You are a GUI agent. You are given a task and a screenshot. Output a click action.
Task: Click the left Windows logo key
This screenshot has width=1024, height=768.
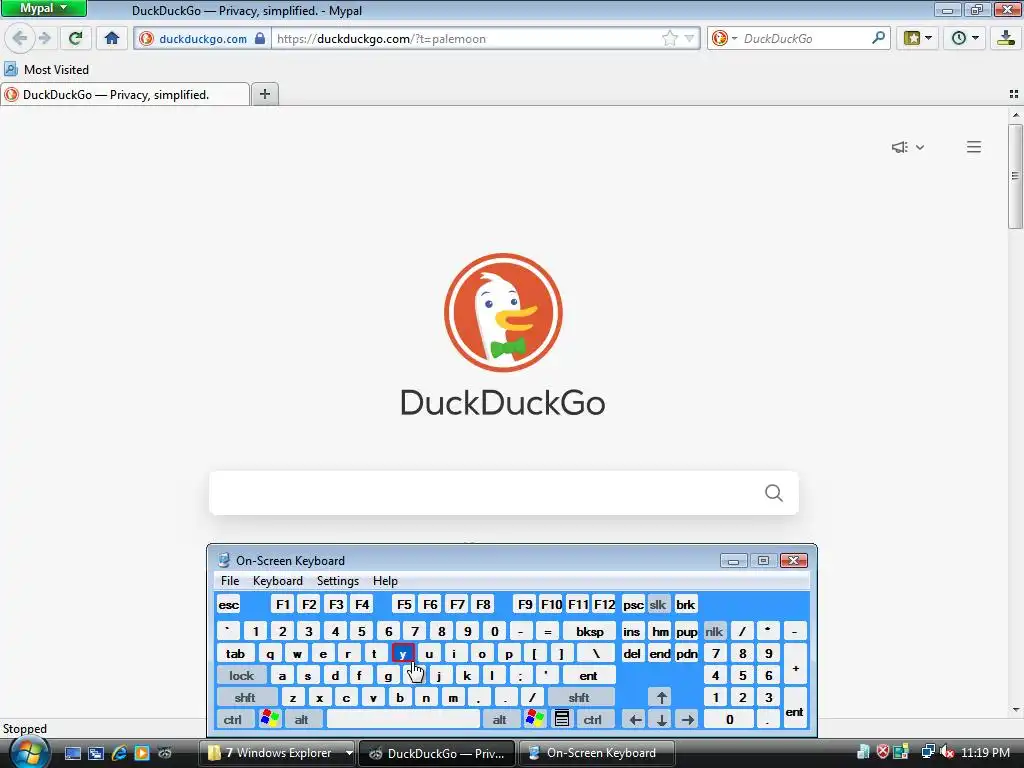click(x=270, y=719)
